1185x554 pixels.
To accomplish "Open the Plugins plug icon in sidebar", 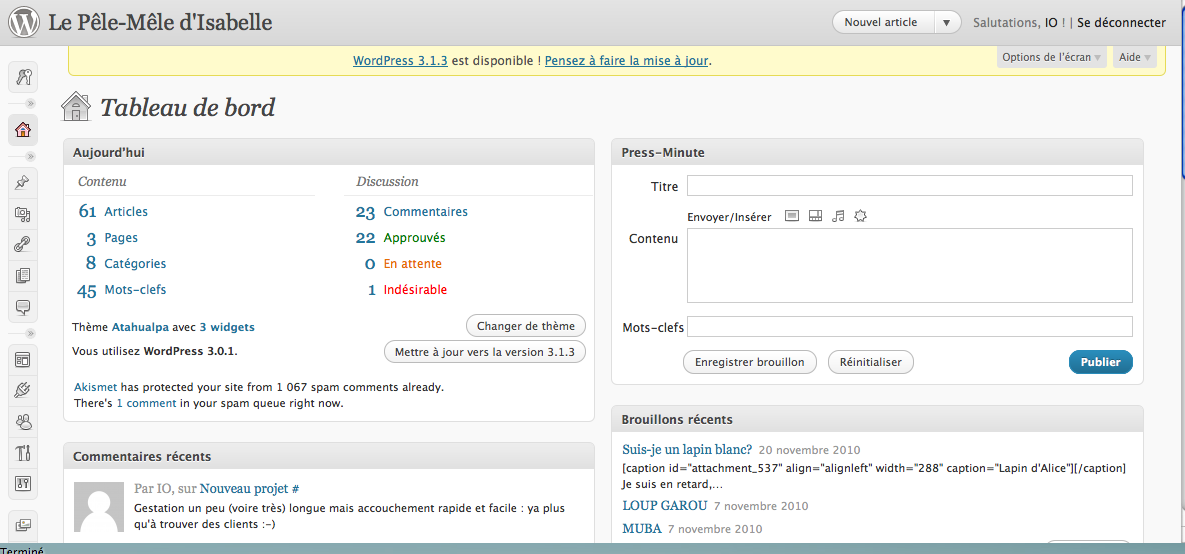I will [x=23, y=390].
